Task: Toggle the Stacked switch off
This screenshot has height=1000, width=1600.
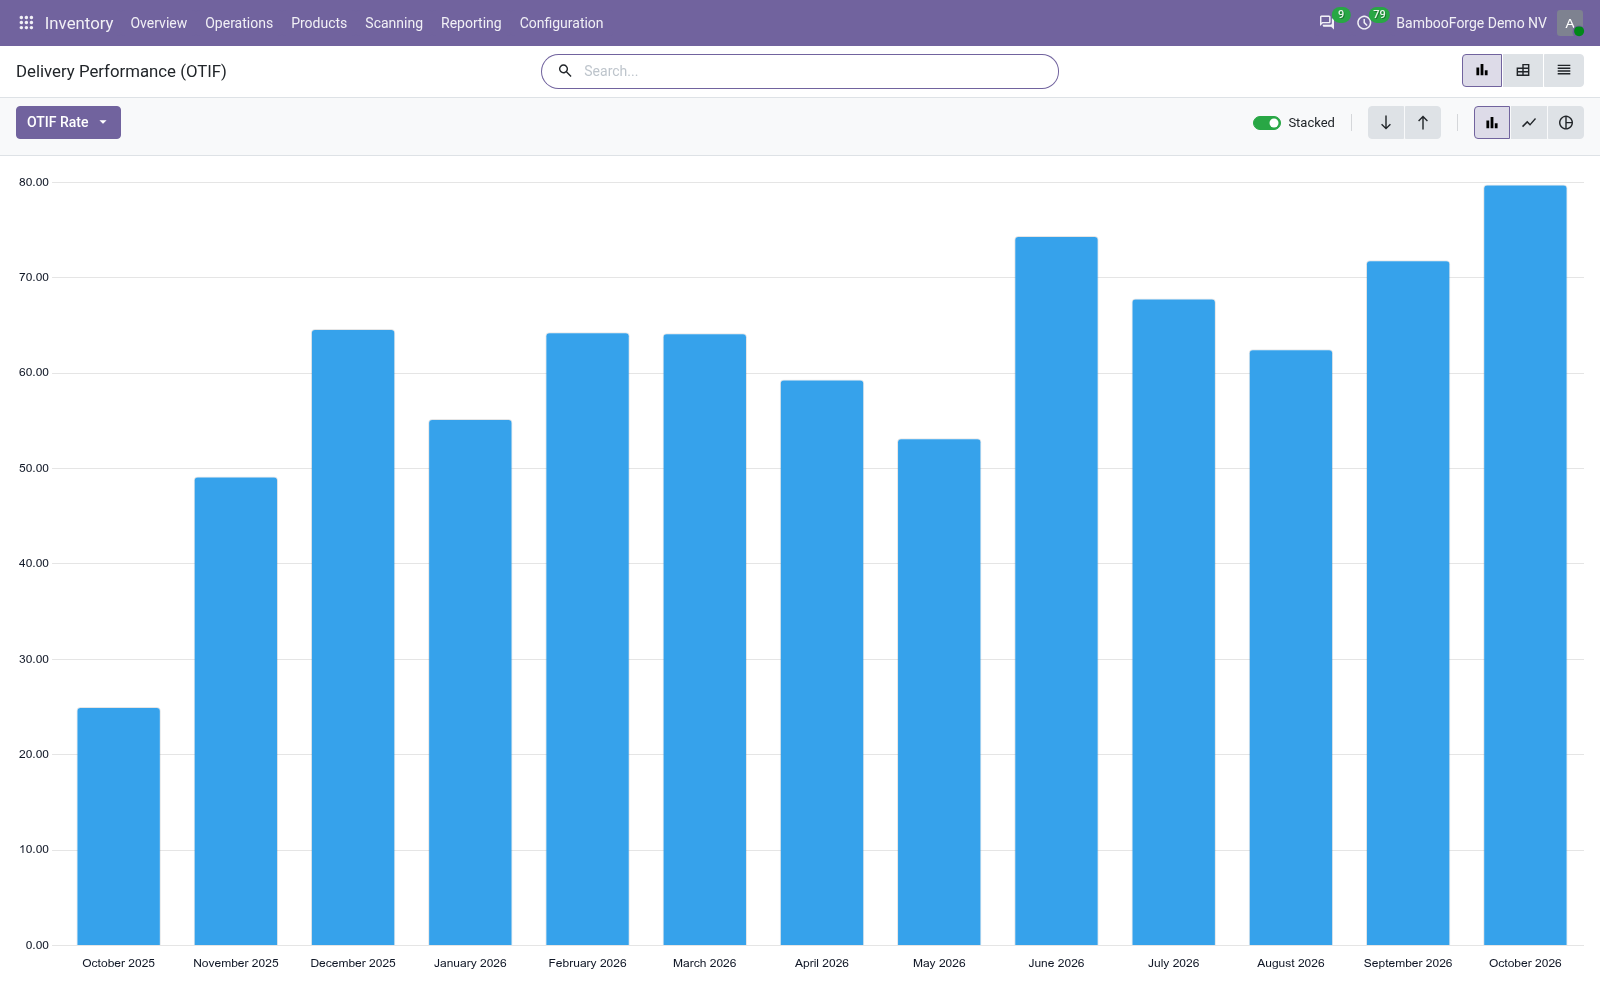Action: pos(1267,123)
